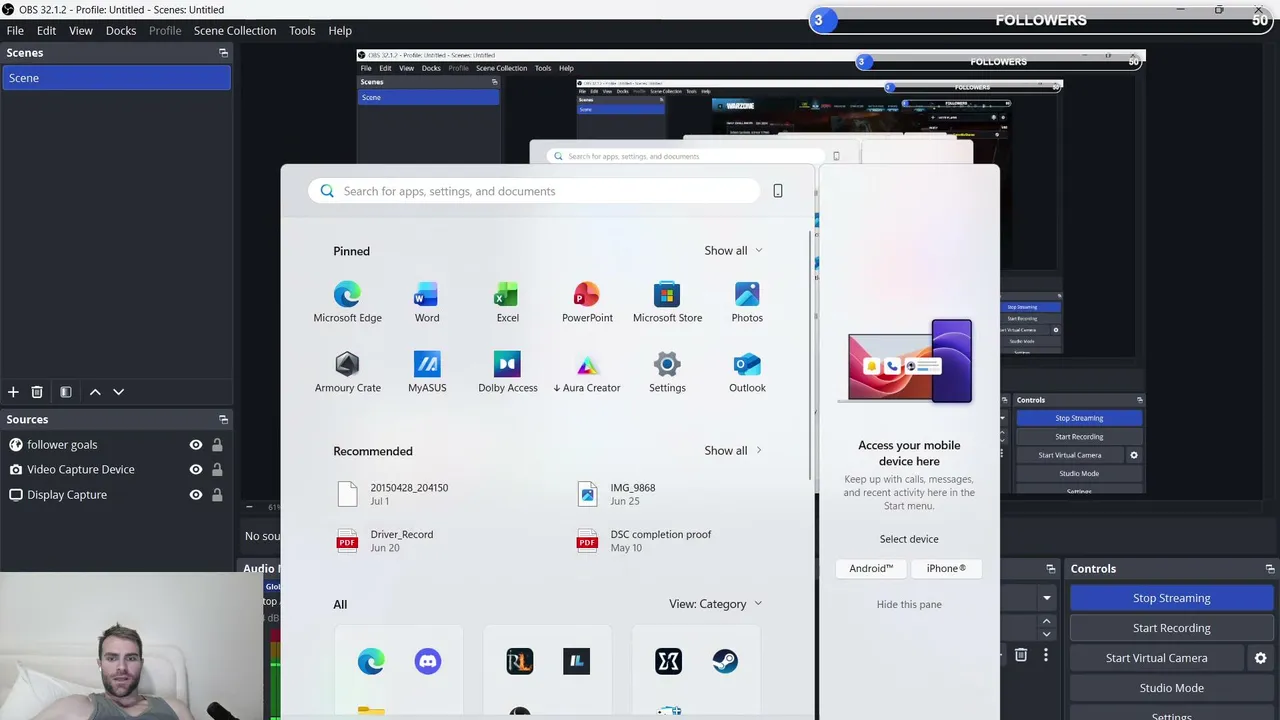
Task: Click Start Virtual Camera
Action: click(x=1156, y=658)
